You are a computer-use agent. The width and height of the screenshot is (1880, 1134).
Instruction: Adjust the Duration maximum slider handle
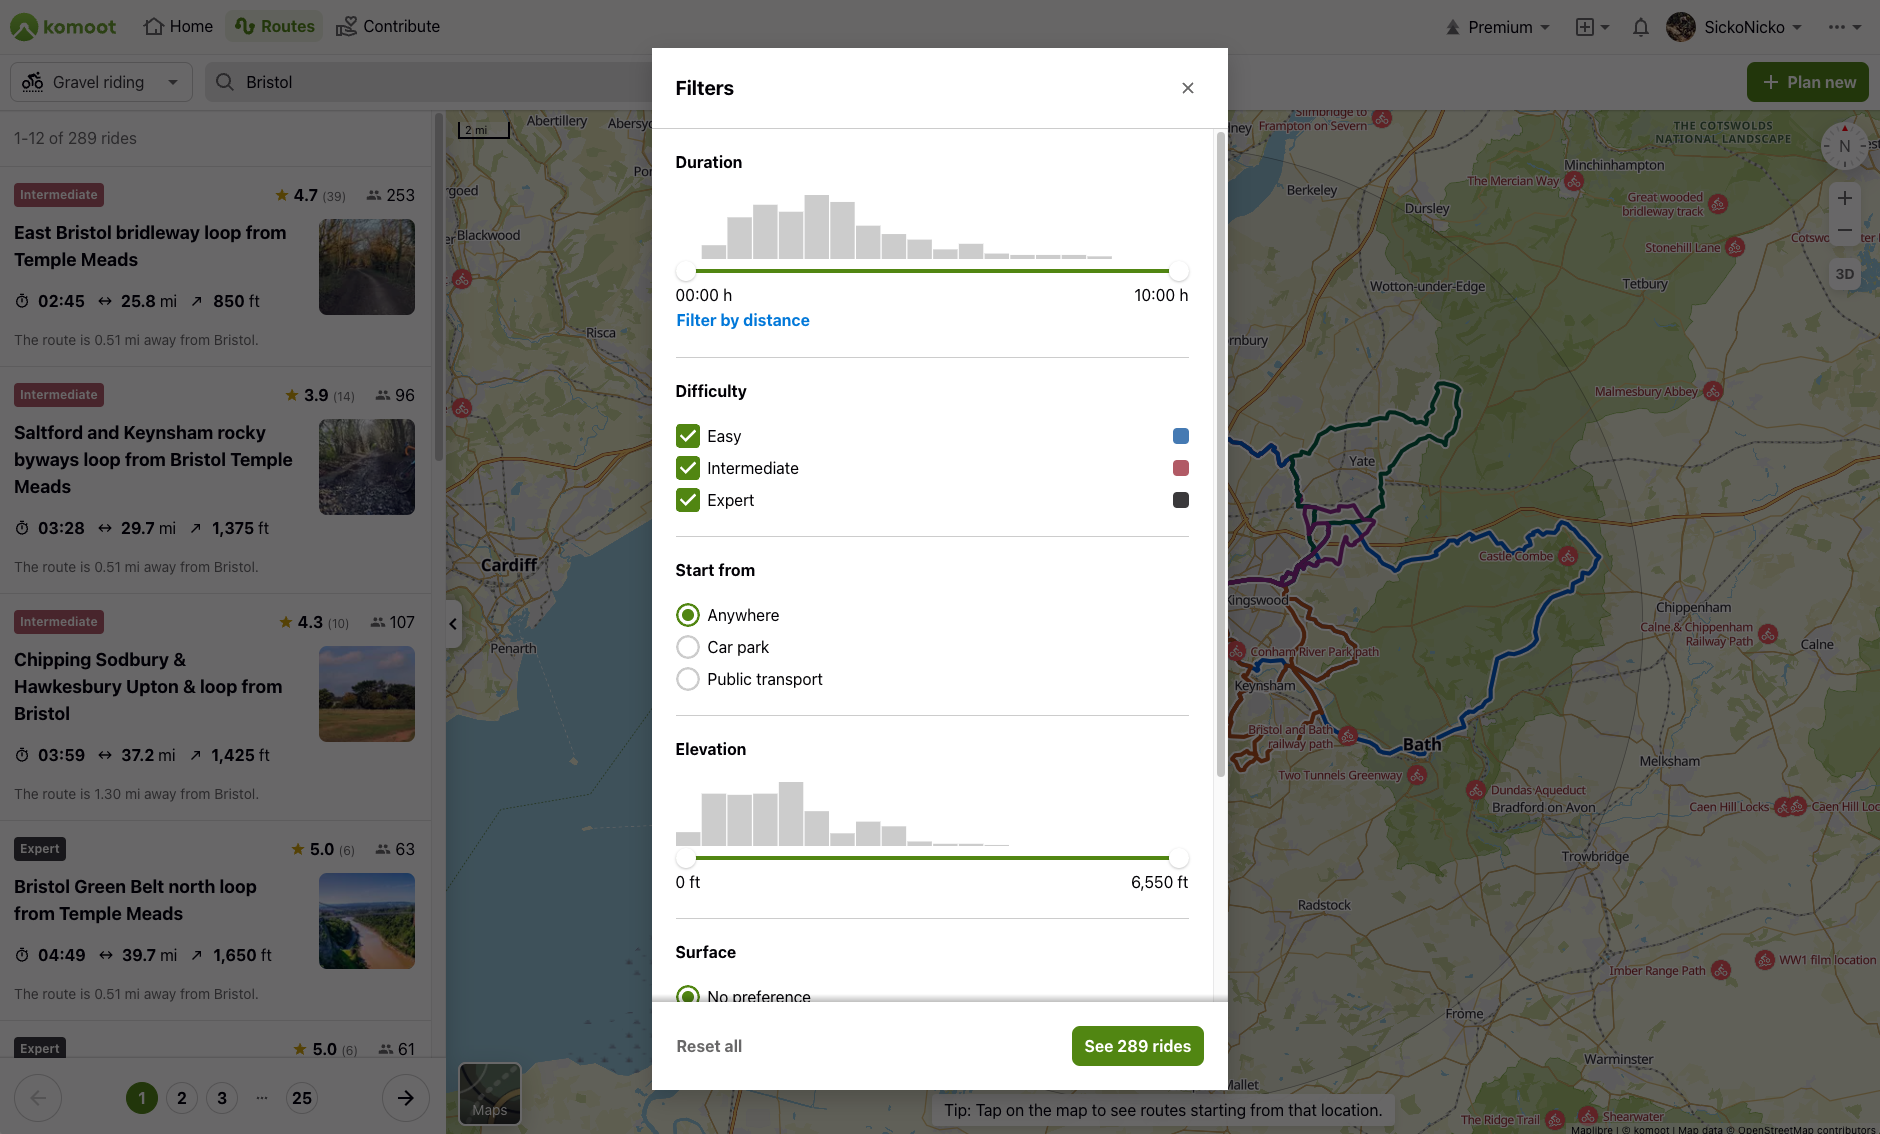coord(1179,271)
